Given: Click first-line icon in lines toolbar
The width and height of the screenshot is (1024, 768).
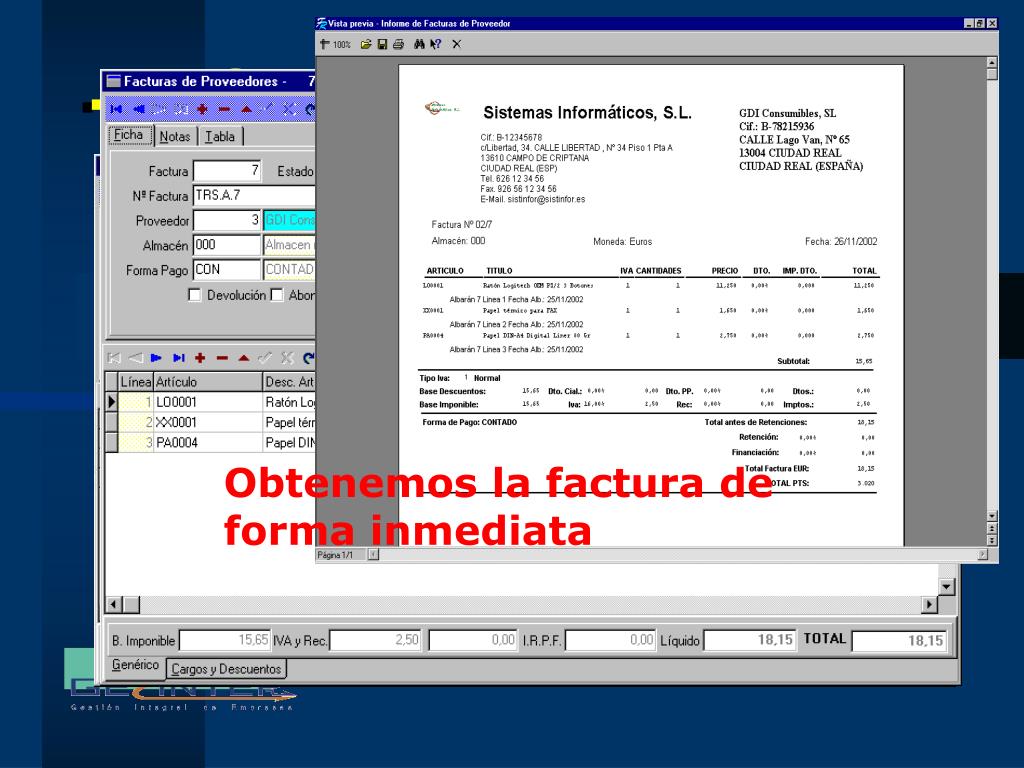Looking at the screenshot, I should point(114,358).
